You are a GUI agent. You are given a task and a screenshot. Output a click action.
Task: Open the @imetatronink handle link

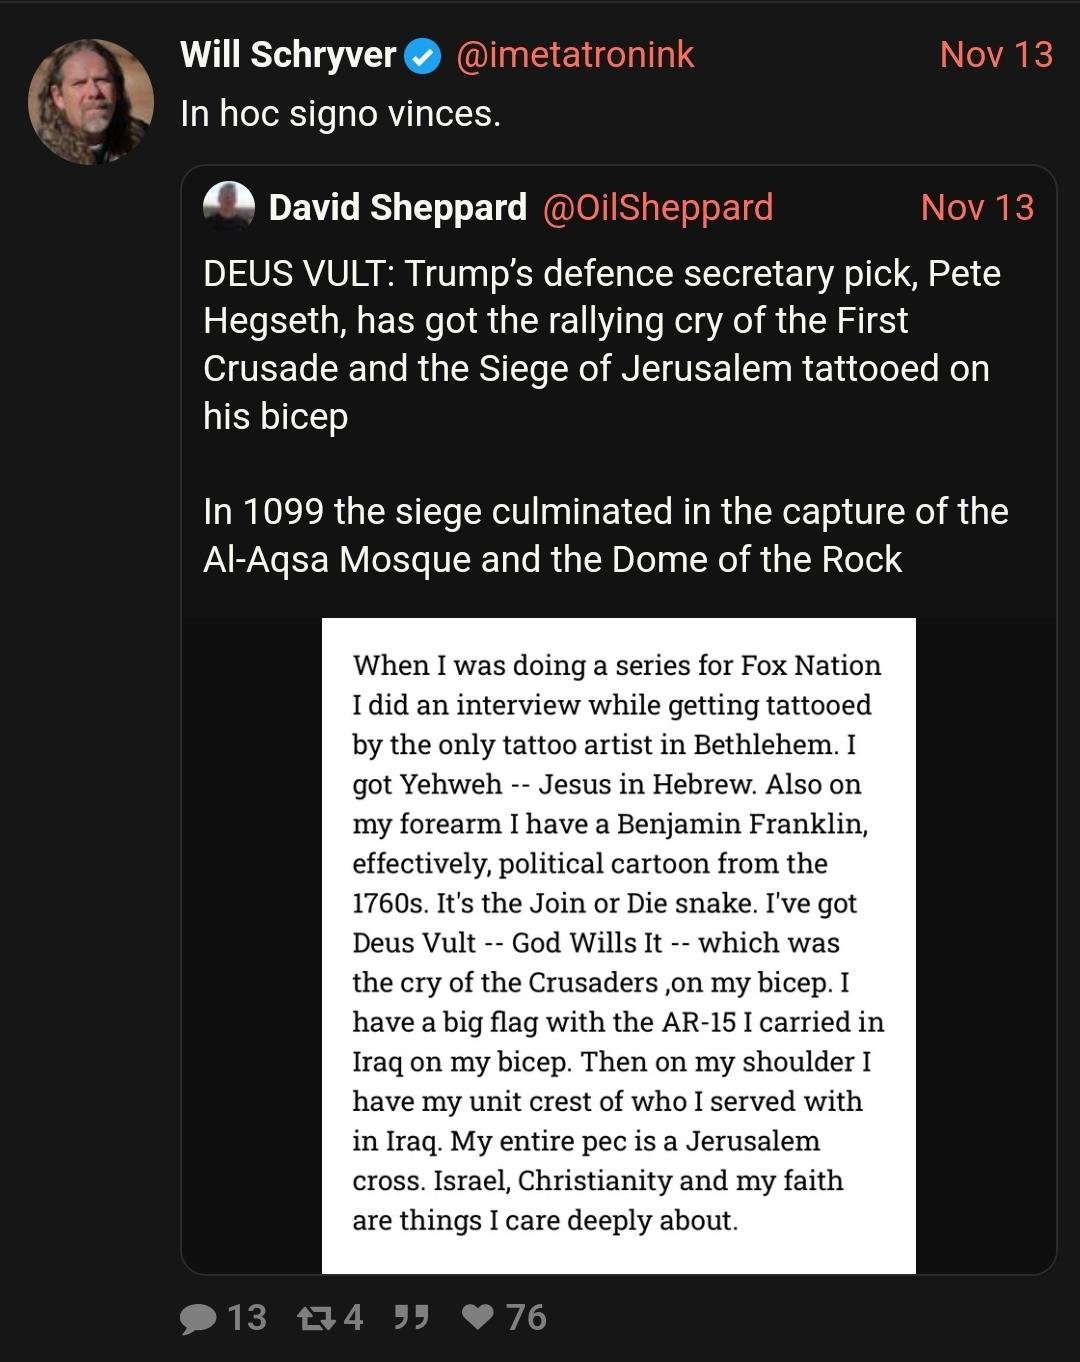tap(575, 55)
